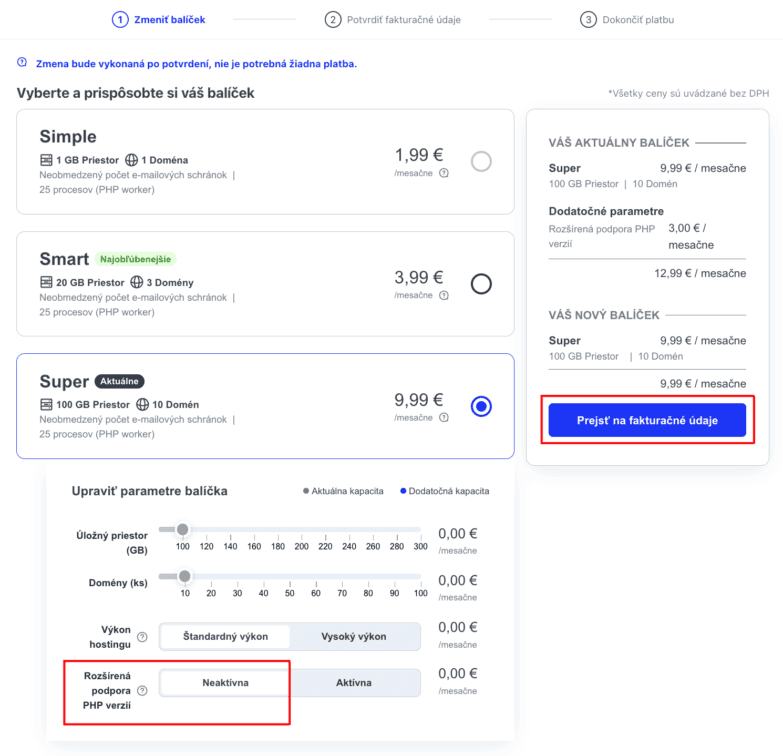Click the storage icon in the Smart package
Viewport: 783px width, 756px height.
46,282
